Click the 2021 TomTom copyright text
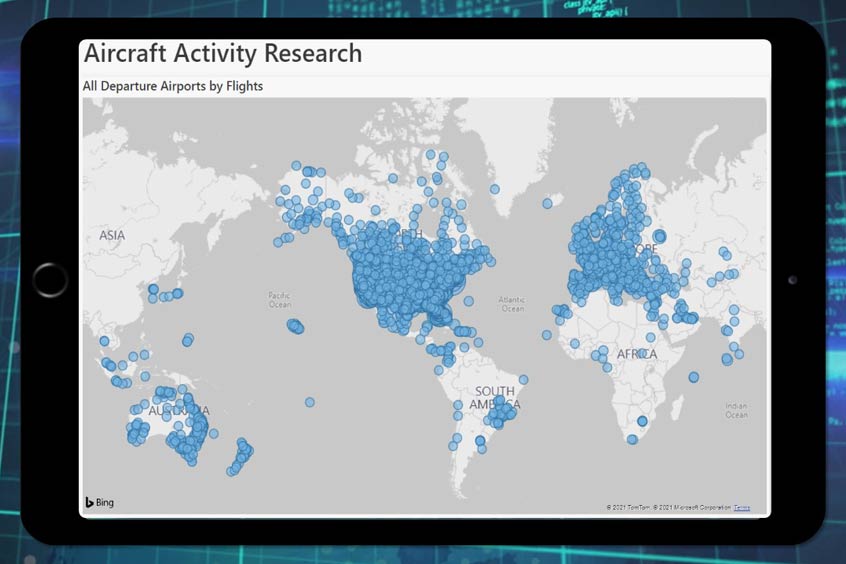Viewport: 846px width, 564px height. point(629,508)
